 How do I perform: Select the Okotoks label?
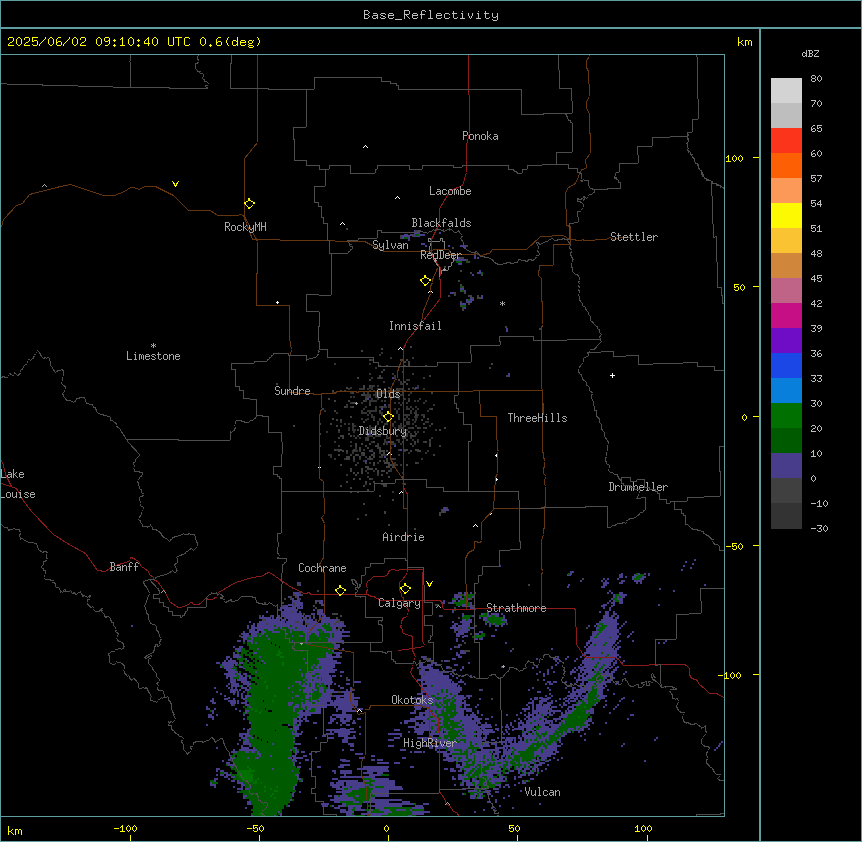point(412,700)
